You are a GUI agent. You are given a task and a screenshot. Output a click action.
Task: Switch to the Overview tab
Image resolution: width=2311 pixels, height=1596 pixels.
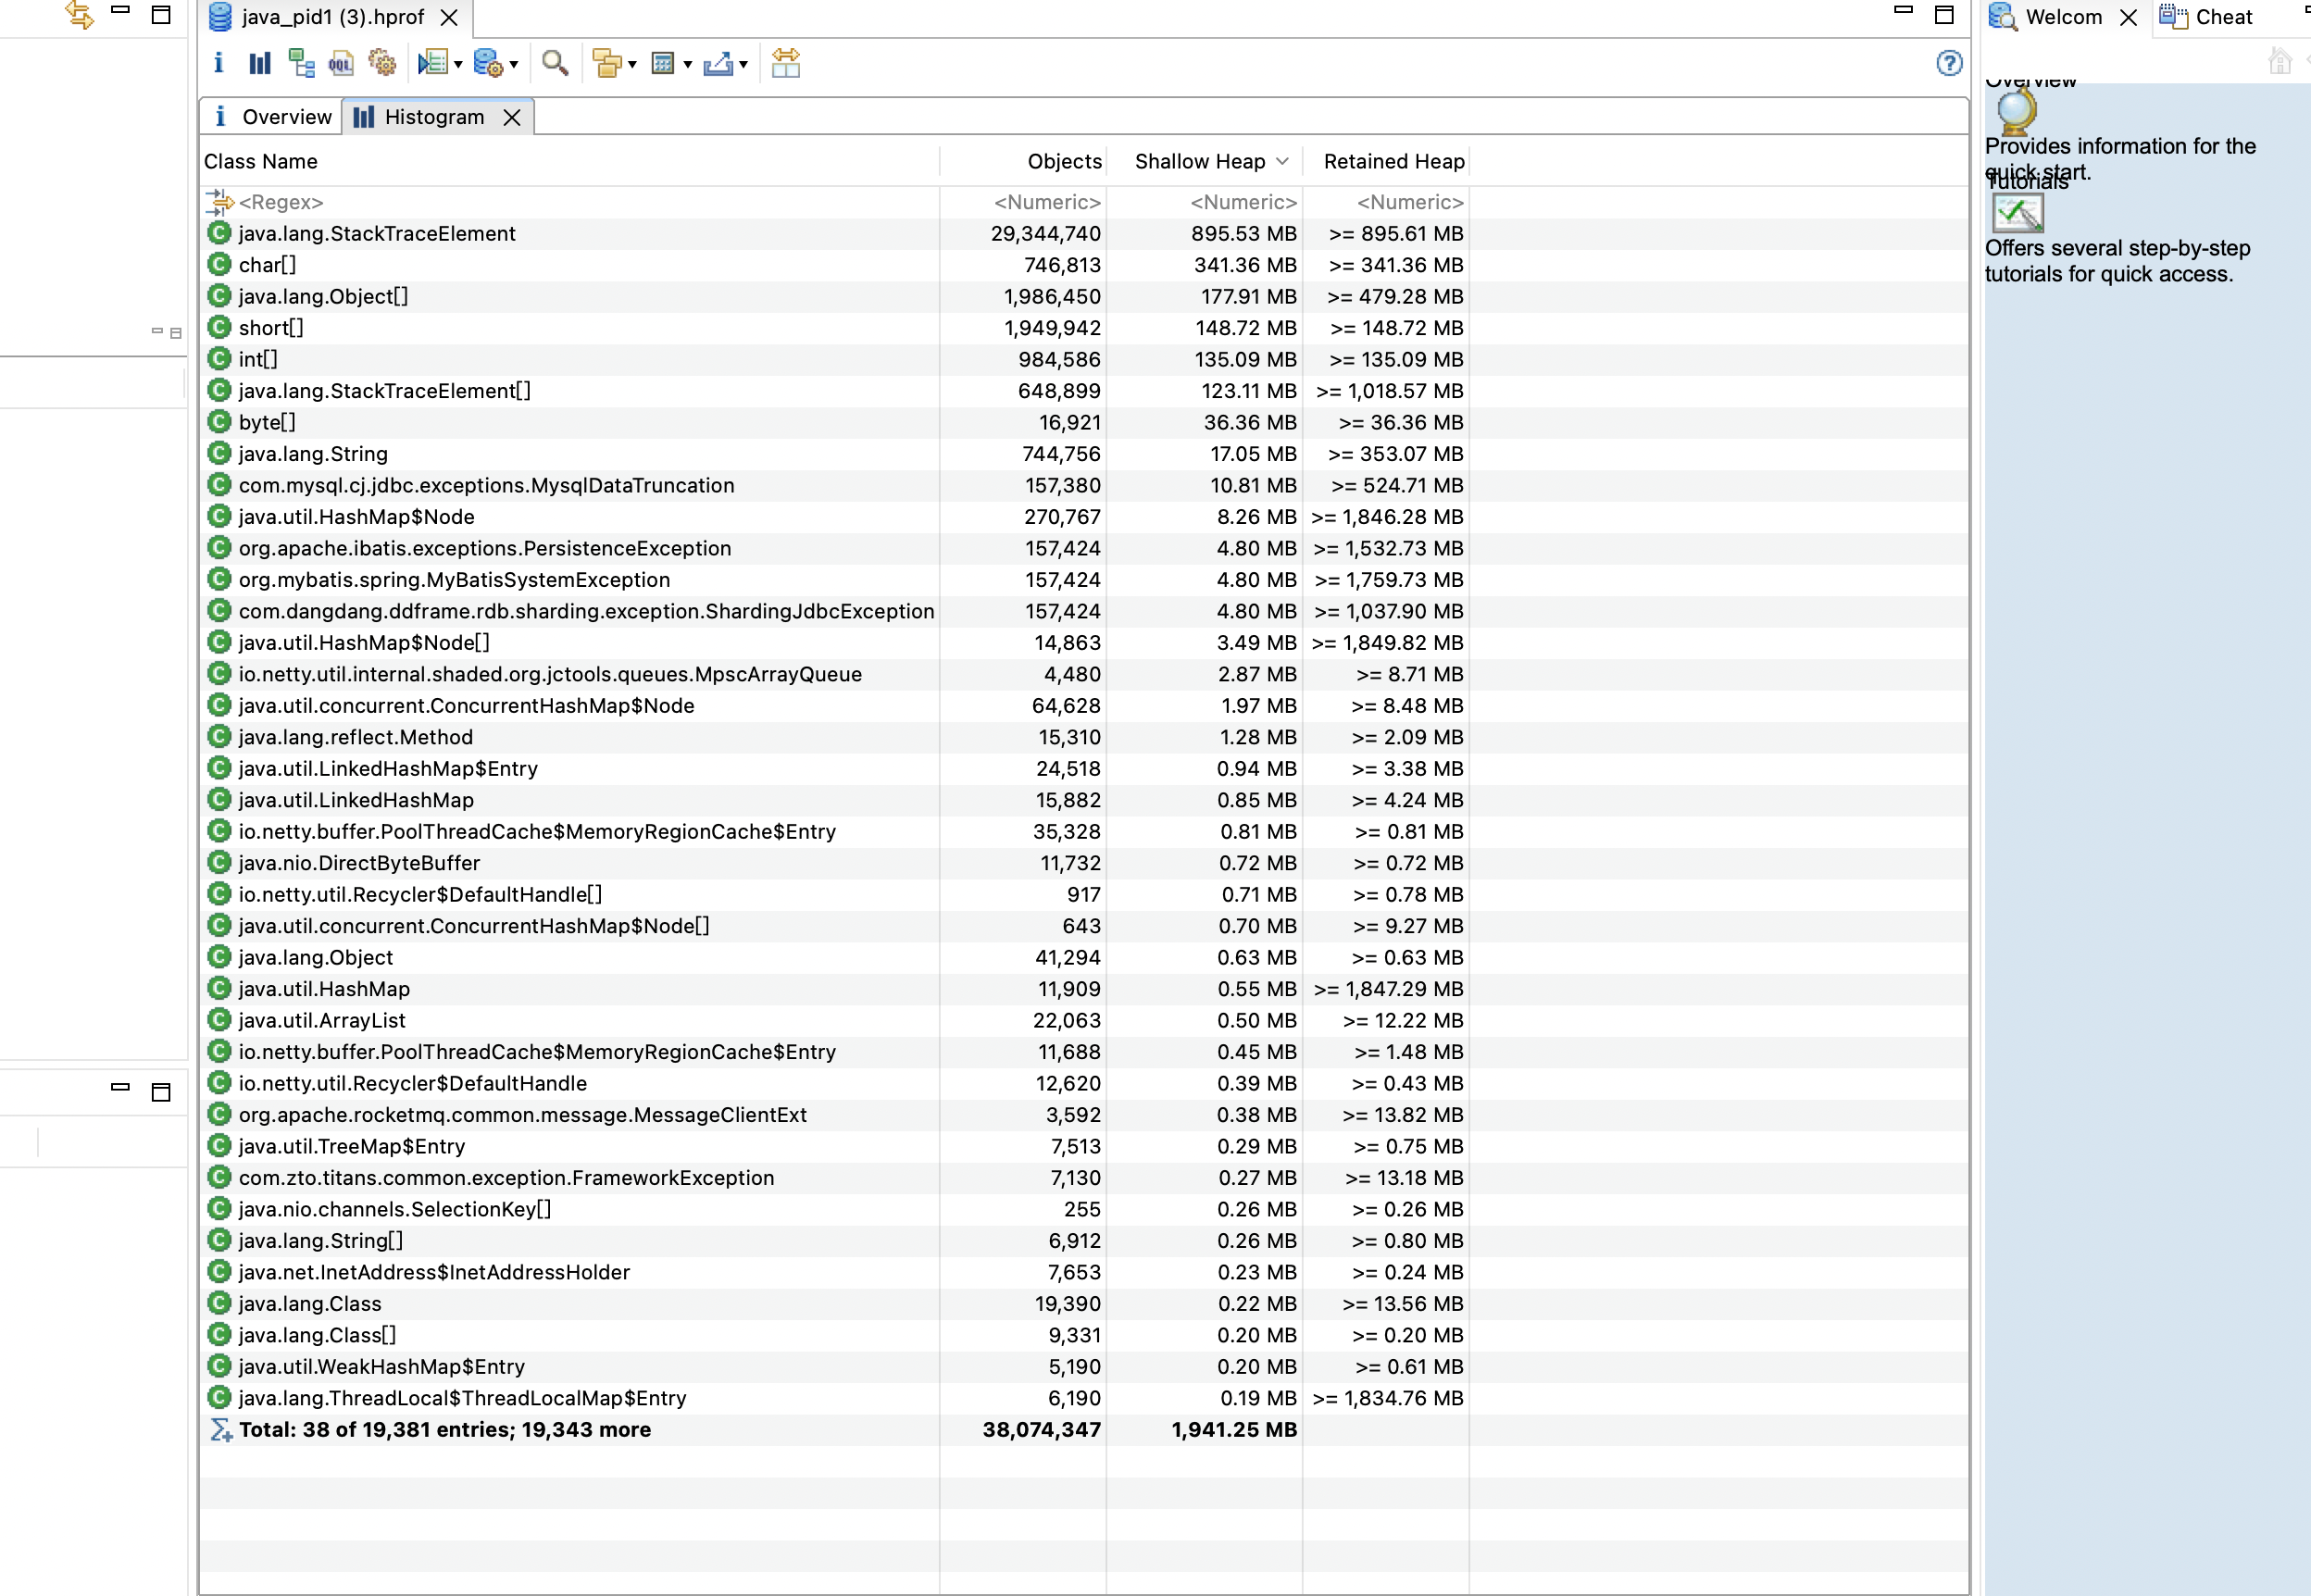tap(271, 117)
